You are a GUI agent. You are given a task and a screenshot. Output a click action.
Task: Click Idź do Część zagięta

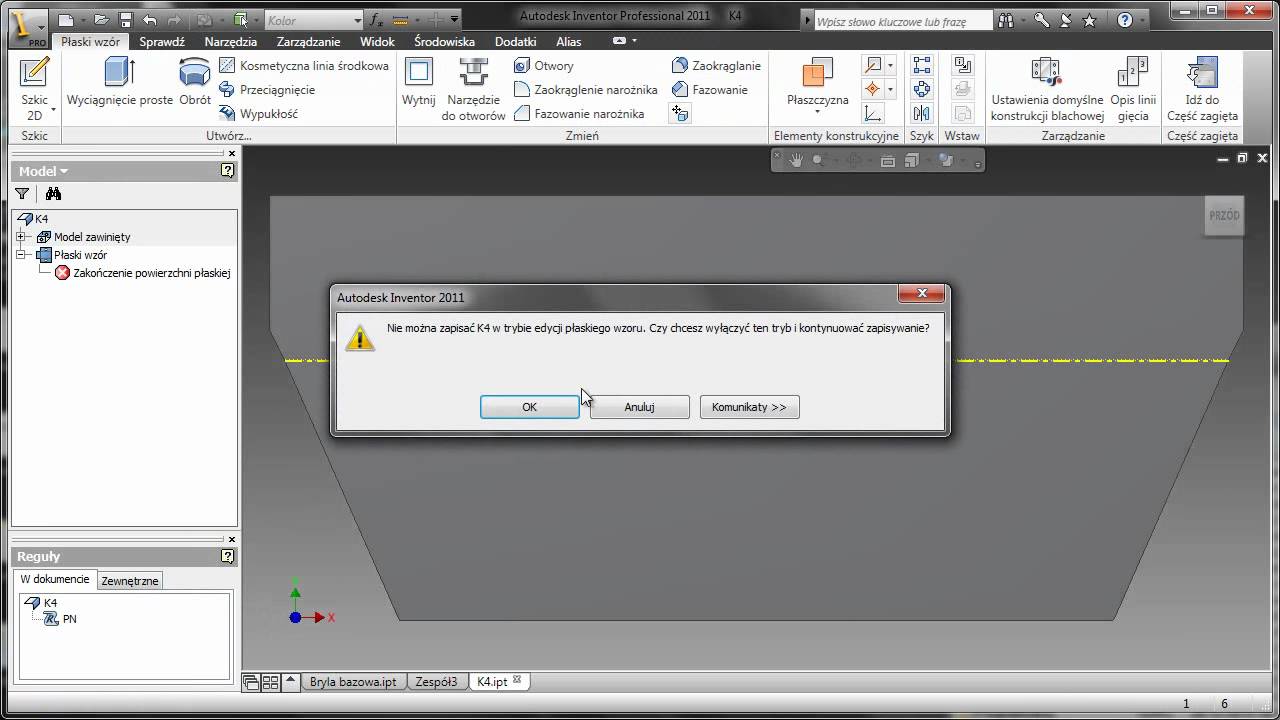coord(1202,88)
